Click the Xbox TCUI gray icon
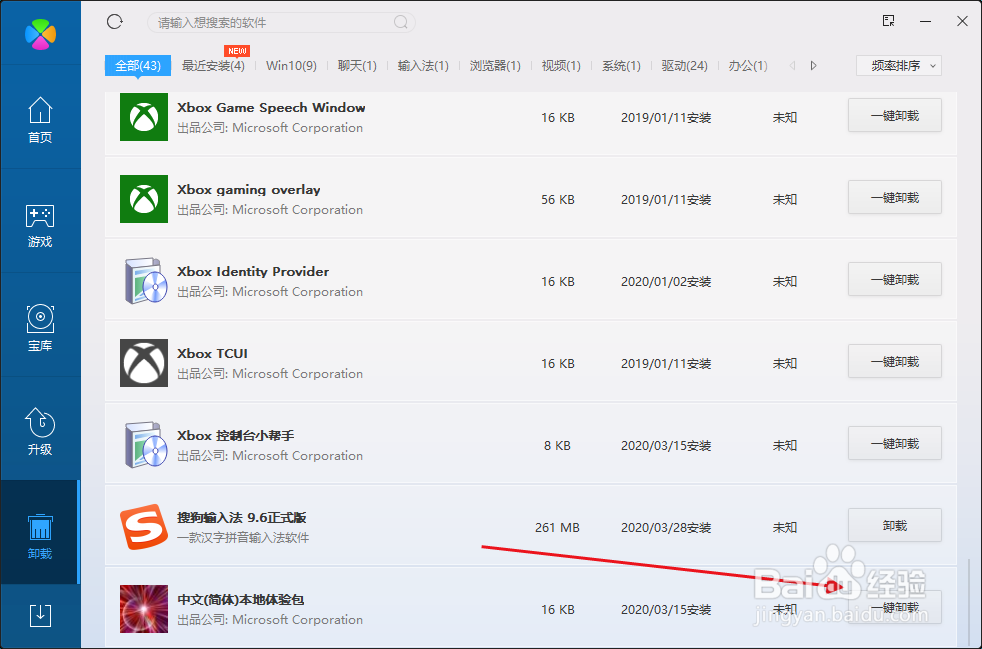The width and height of the screenshot is (982, 649). pos(144,363)
